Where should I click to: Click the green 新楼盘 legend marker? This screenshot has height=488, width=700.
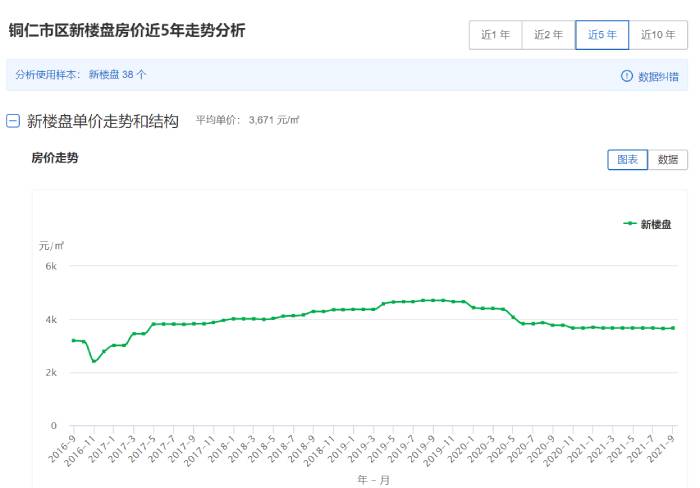click(630, 223)
